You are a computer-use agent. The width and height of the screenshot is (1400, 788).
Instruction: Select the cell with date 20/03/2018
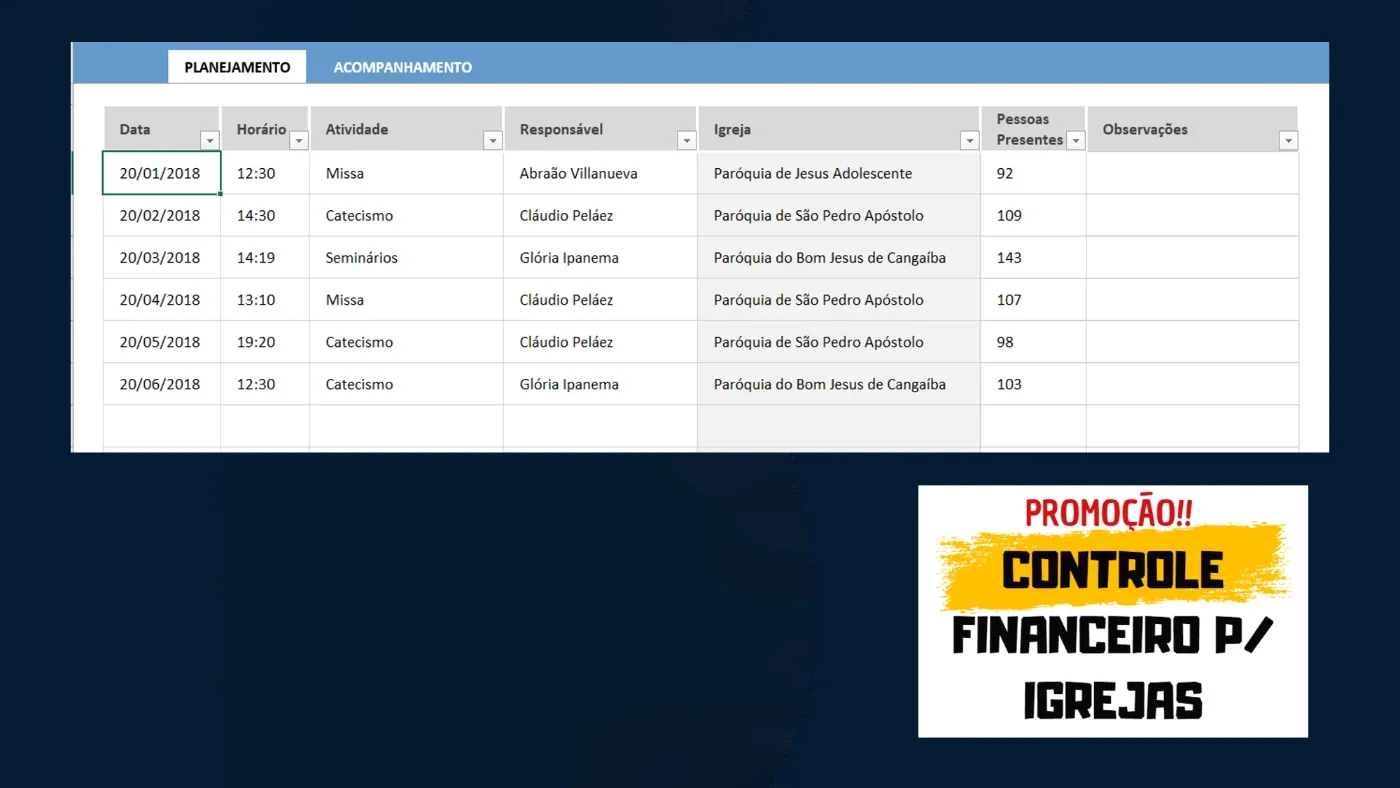pyautogui.click(x=162, y=257)
